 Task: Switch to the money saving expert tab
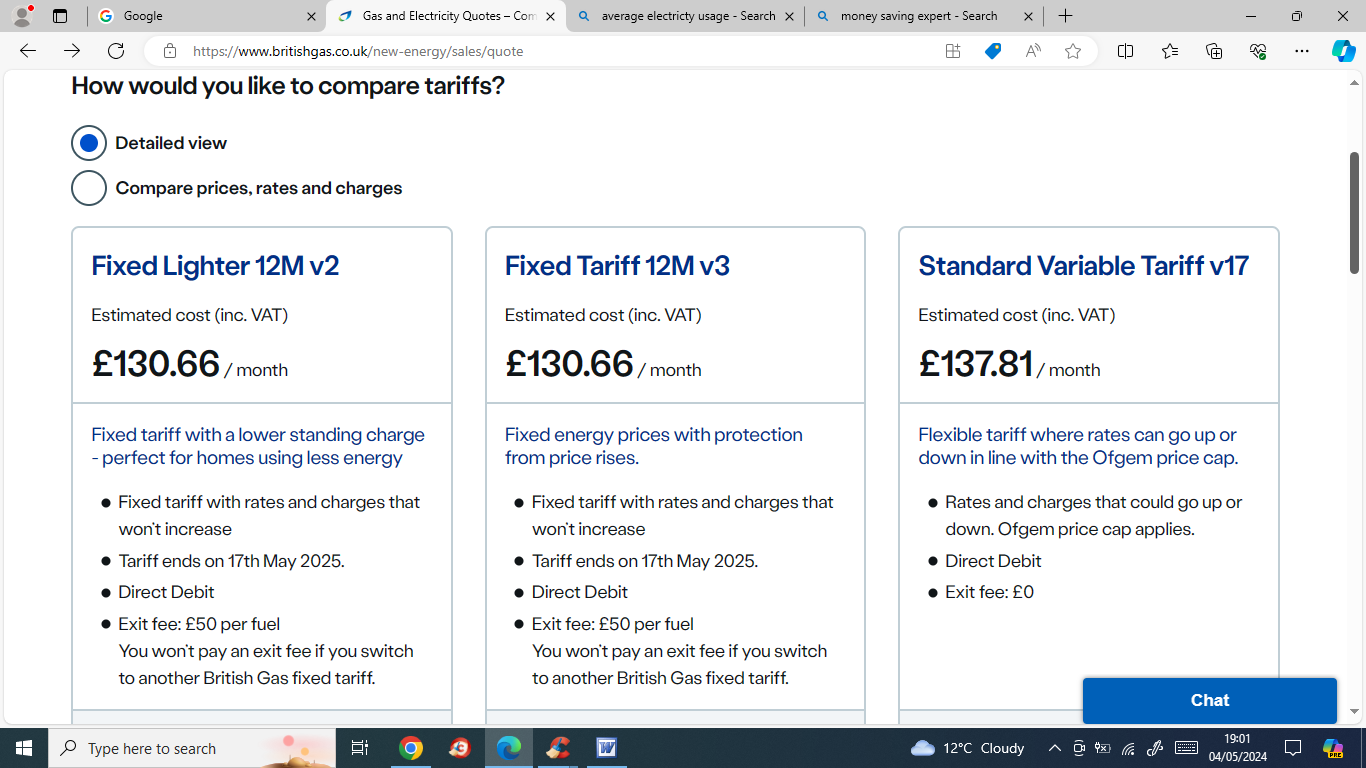coord(923,16)
